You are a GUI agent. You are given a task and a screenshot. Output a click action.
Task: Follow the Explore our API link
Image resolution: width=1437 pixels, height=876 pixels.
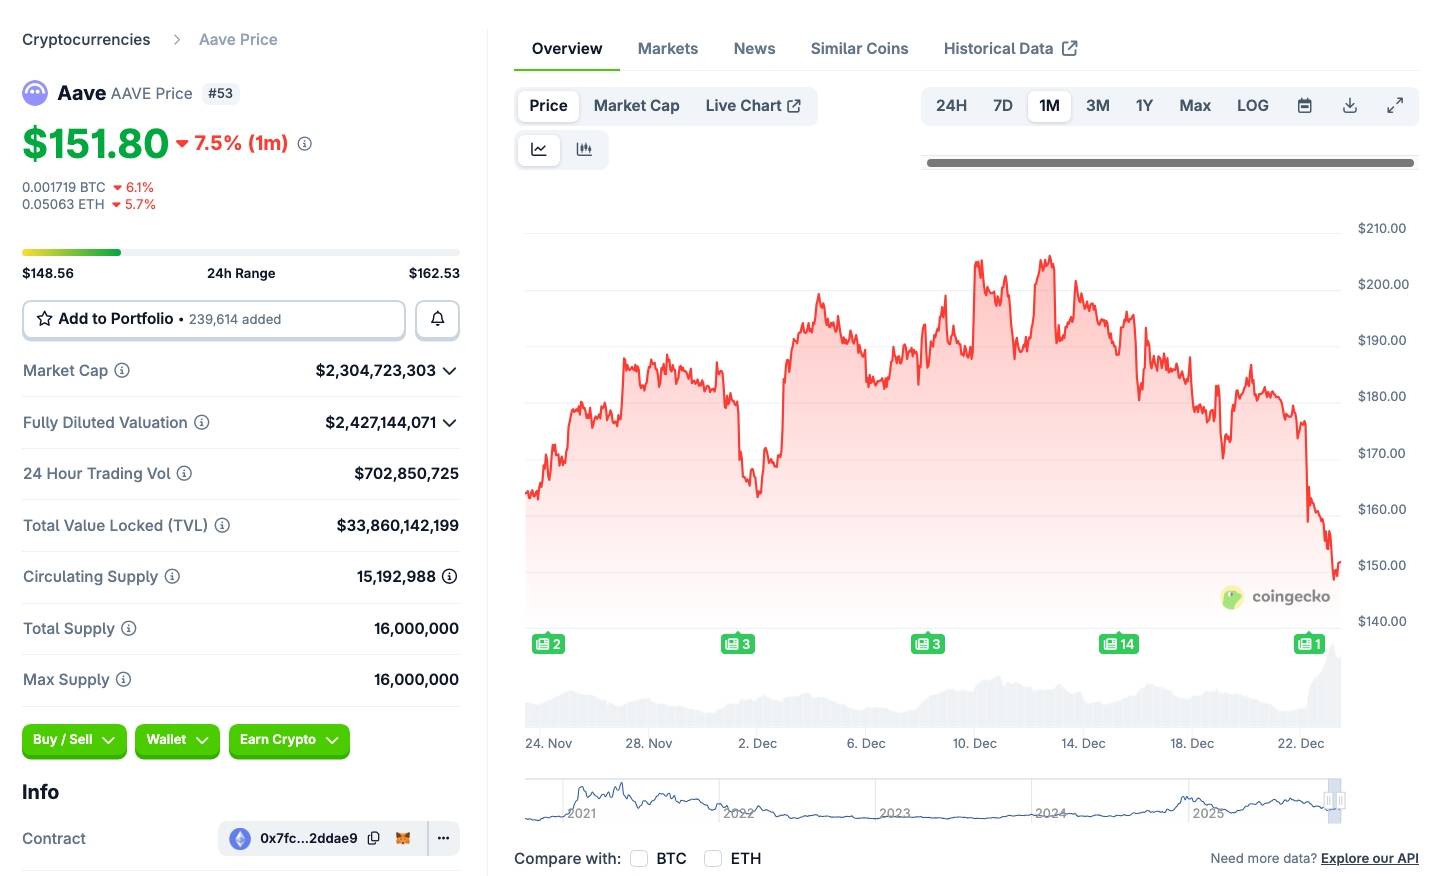pos(1369,858)
